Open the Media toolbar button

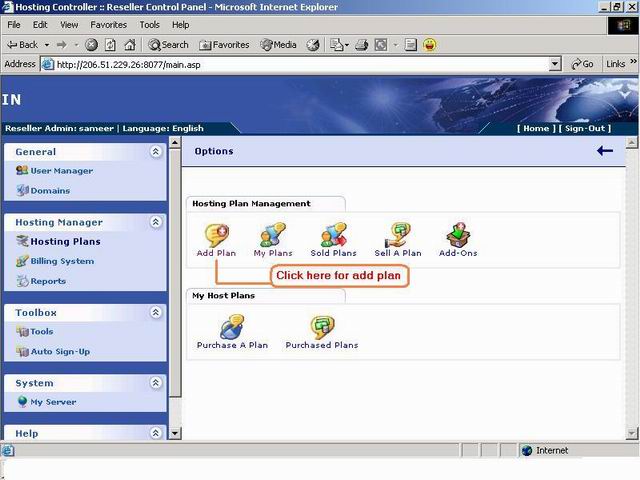click(279, 45)
